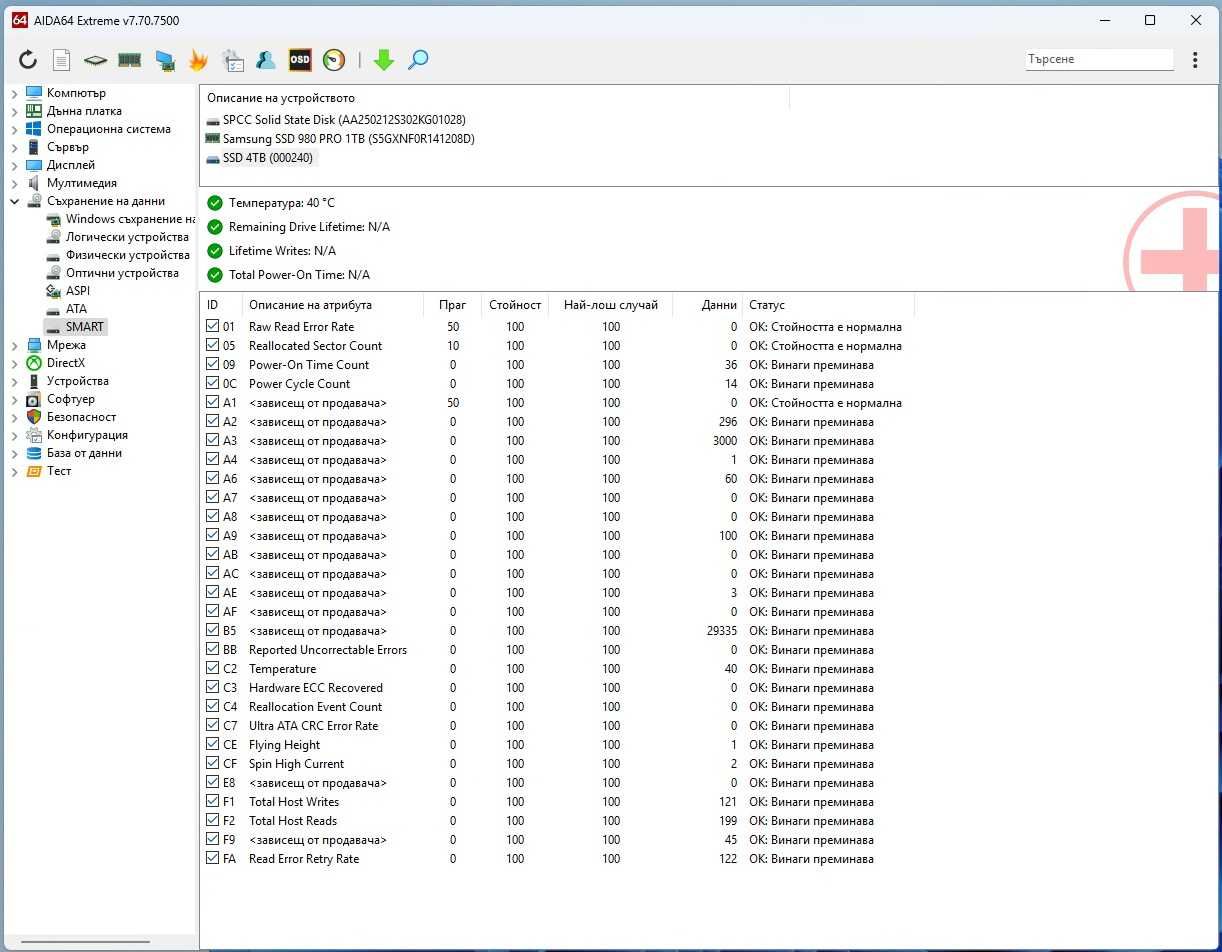Expand the Компютър tree node
Viewport: 1222px width, 952px height.
14,93
